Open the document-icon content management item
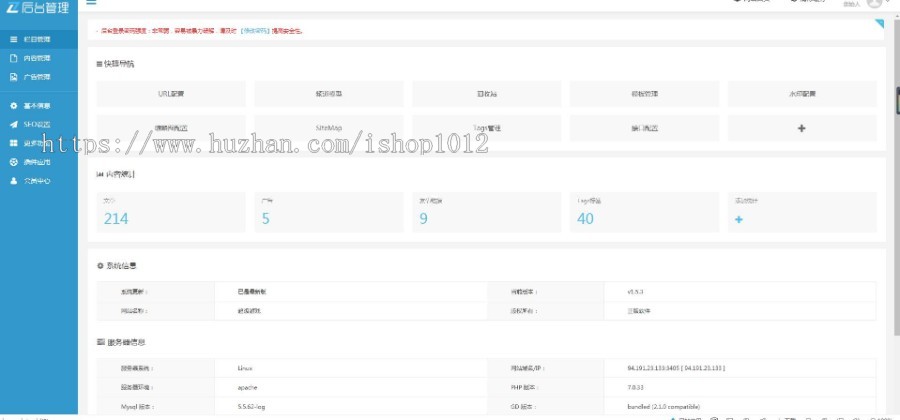 pyautogui.click(x=38, y=58)
